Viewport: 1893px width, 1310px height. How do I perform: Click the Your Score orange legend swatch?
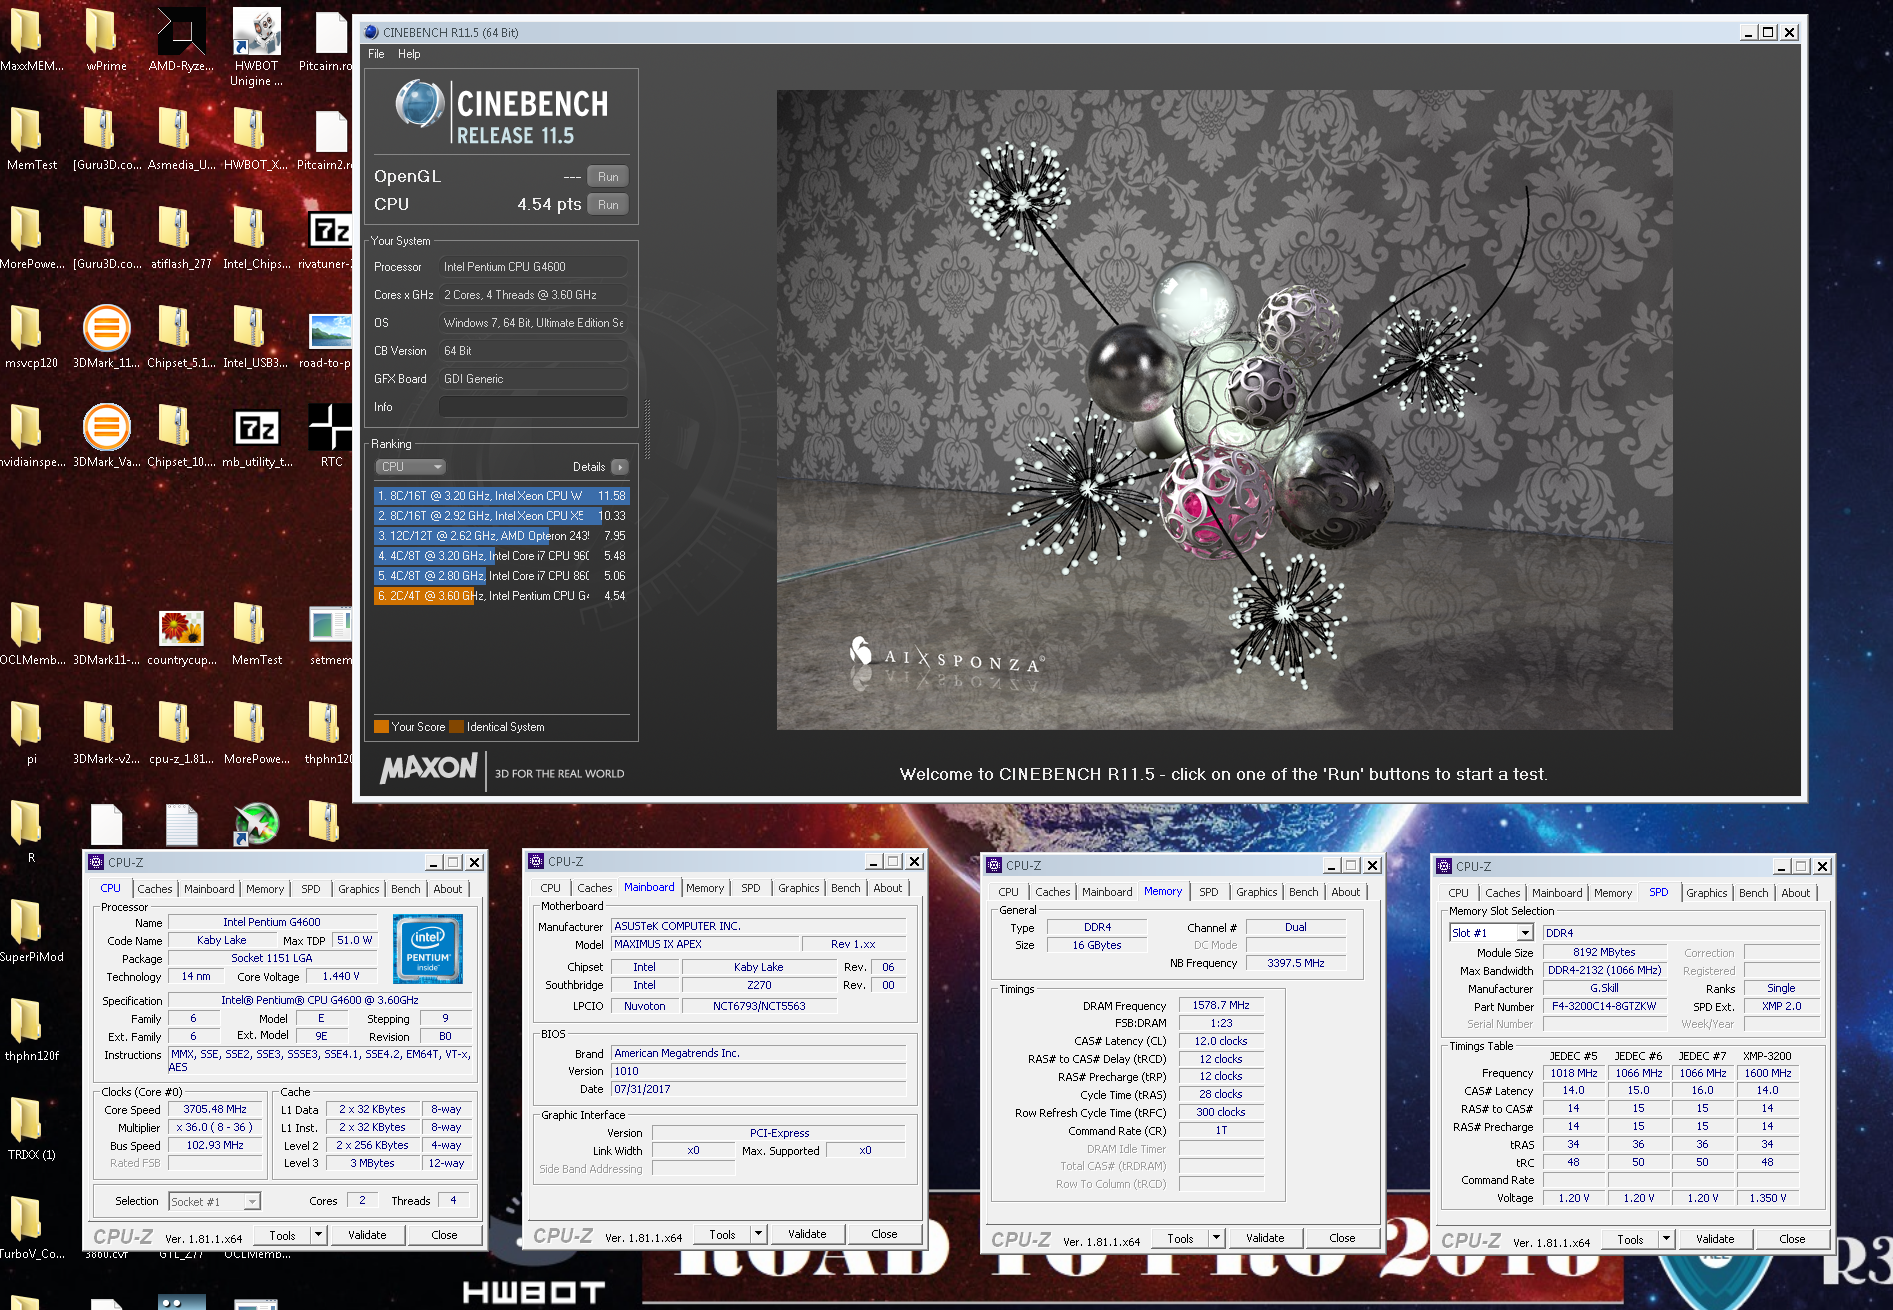click(x=381, y=727)
